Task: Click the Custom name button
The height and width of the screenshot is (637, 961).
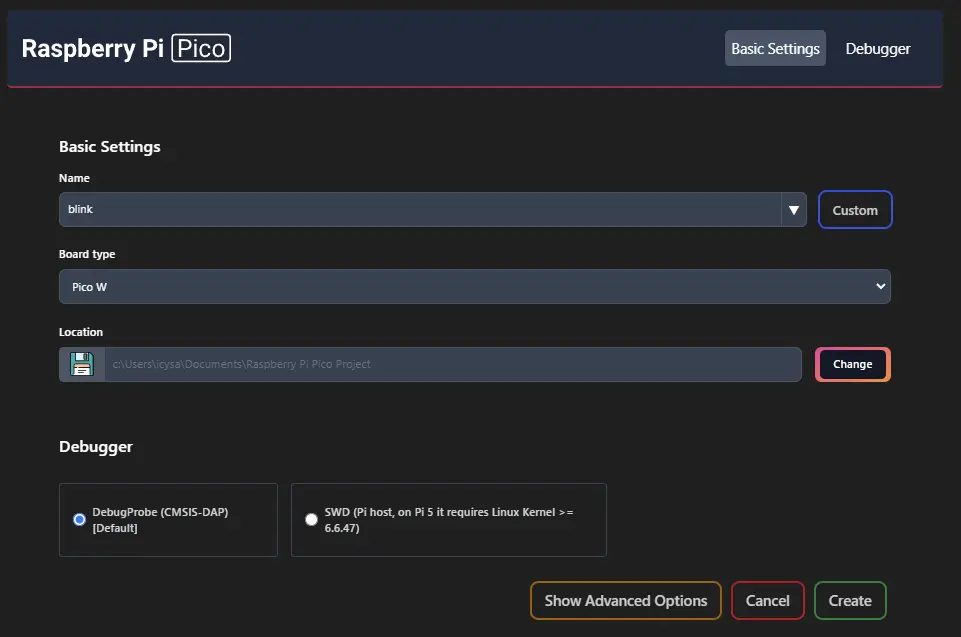Action: [855, 210]
